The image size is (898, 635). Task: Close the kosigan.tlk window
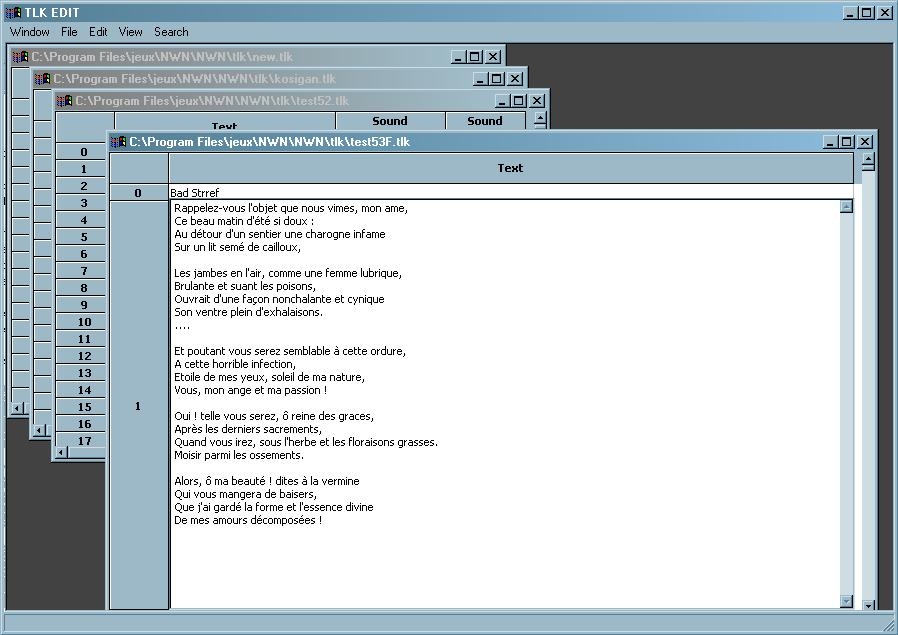click(x=515, y=79)
